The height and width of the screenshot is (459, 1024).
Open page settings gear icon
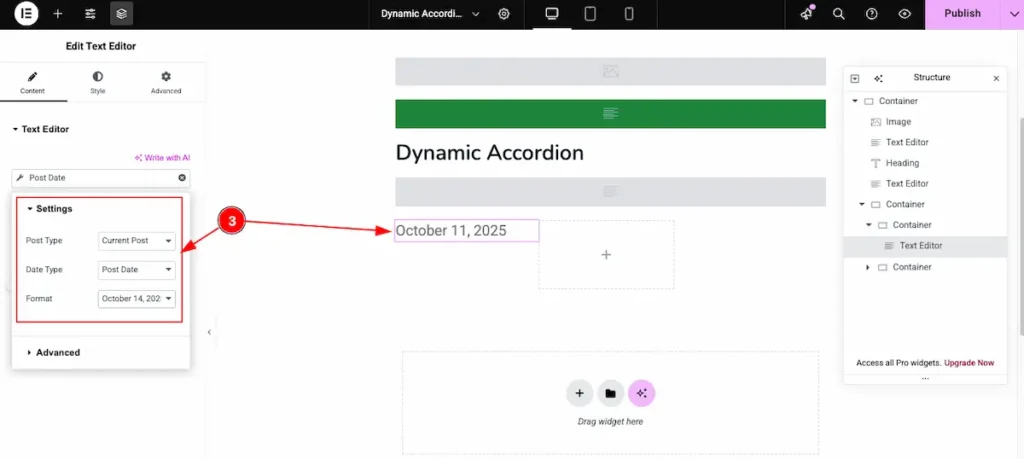504,14
